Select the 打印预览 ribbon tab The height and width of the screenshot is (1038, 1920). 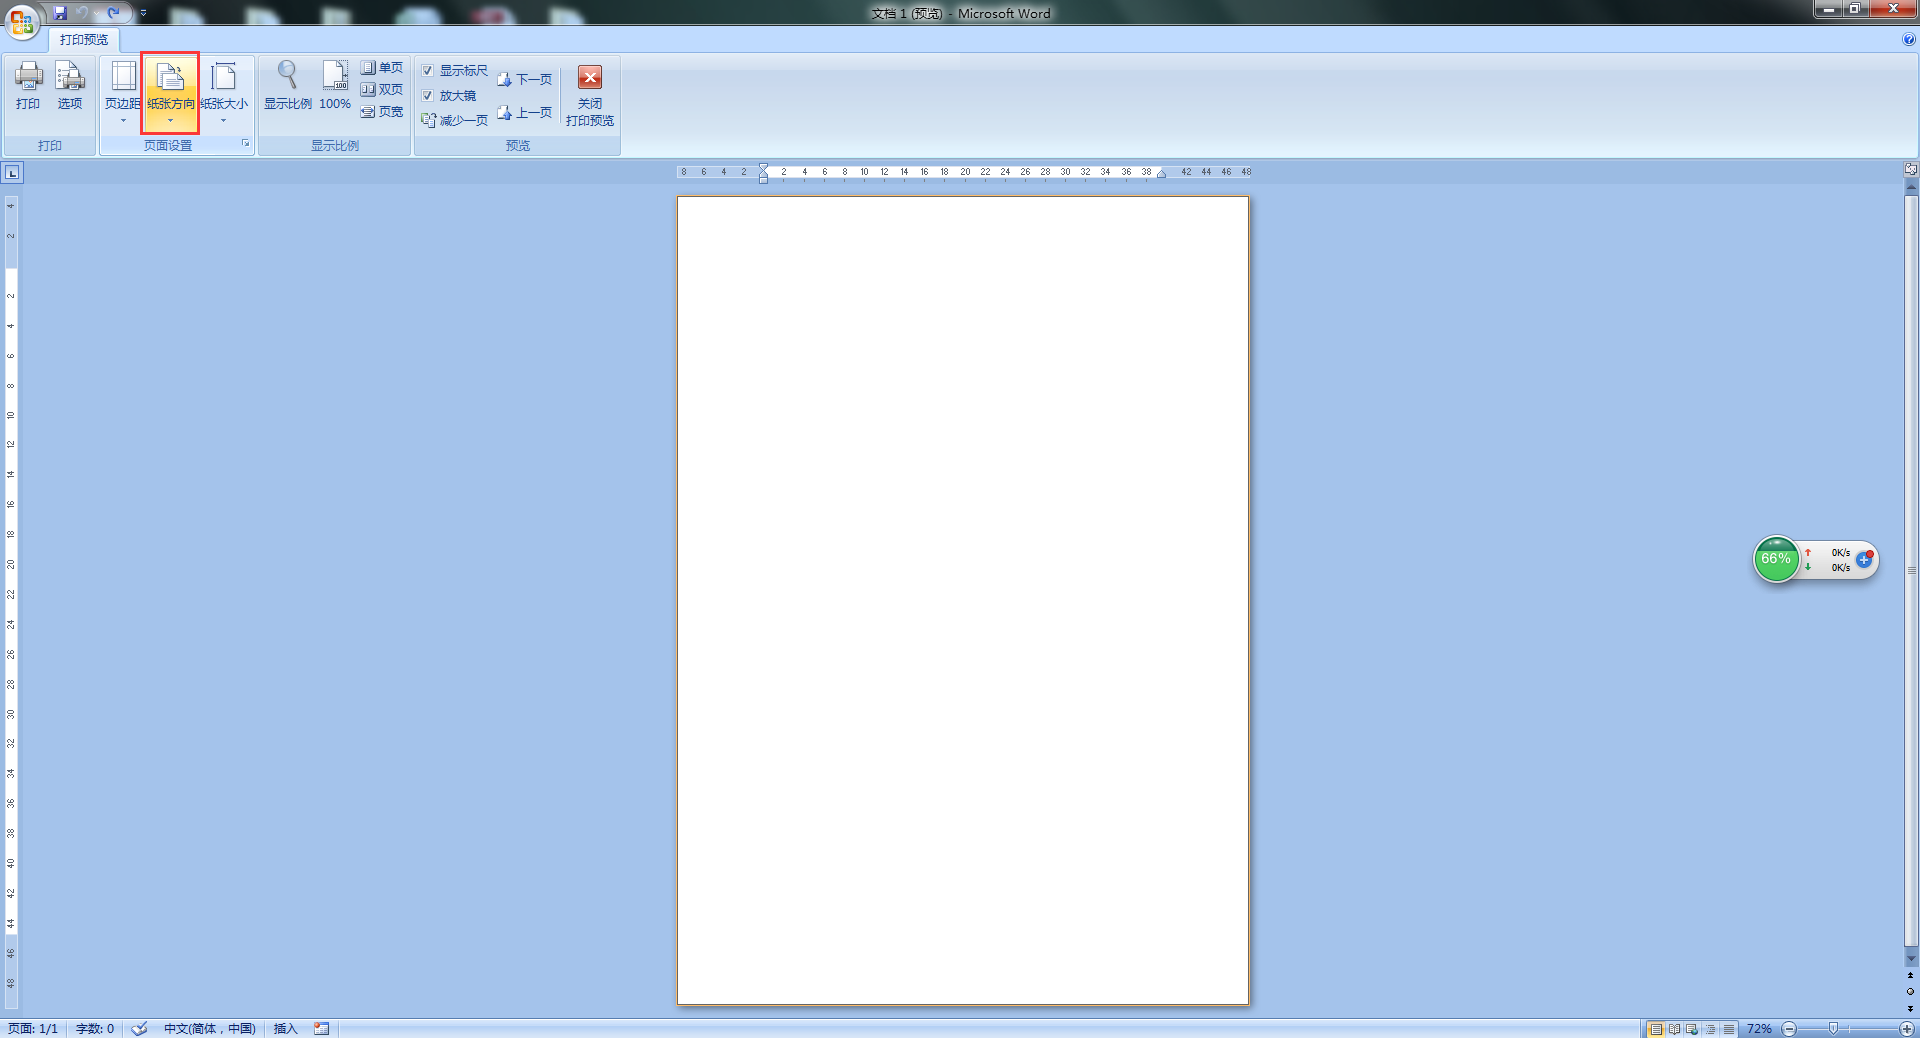[x=84, y=40]
